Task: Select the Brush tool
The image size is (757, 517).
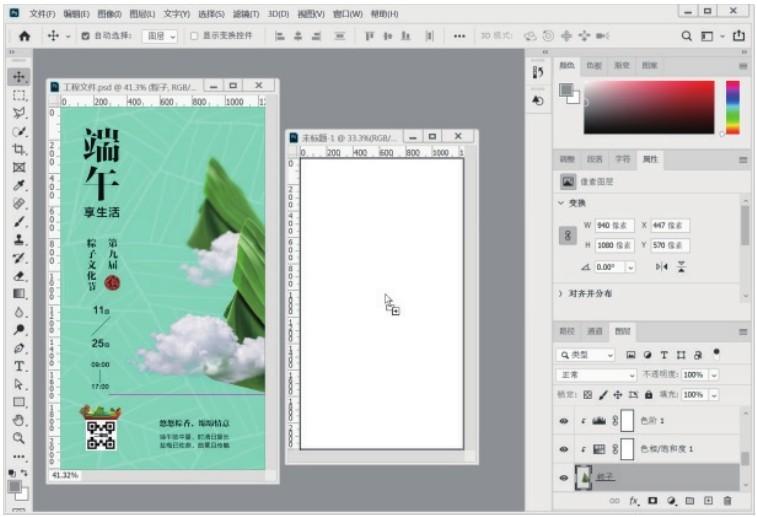Action: pos(19,222)
